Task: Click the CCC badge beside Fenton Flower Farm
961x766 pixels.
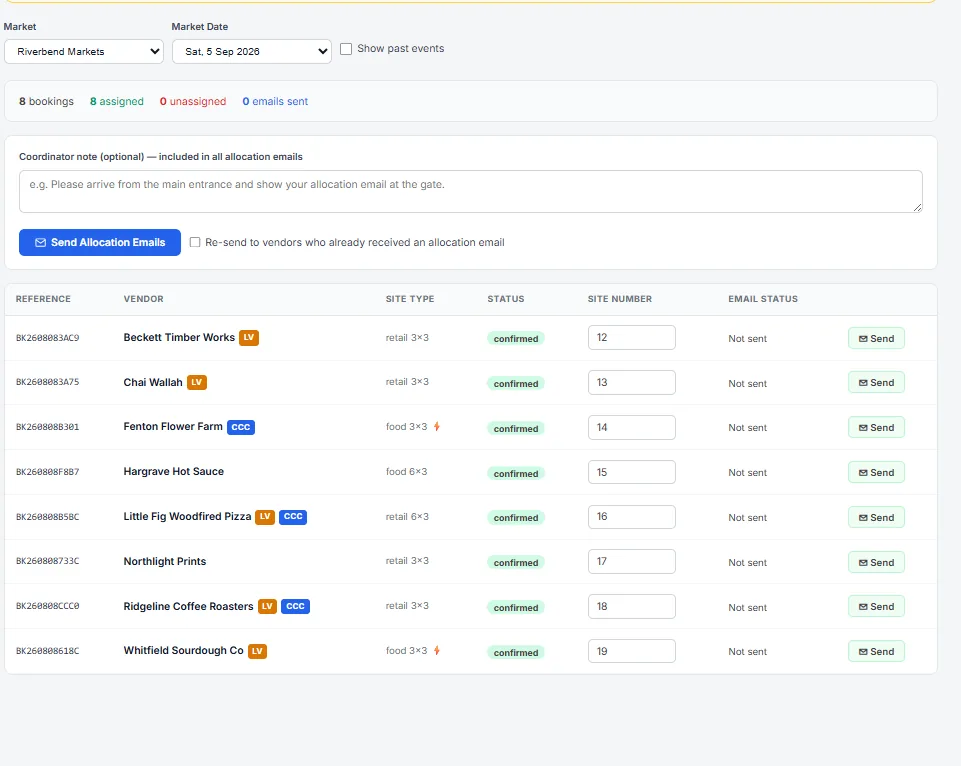Action: click(241, 427)
